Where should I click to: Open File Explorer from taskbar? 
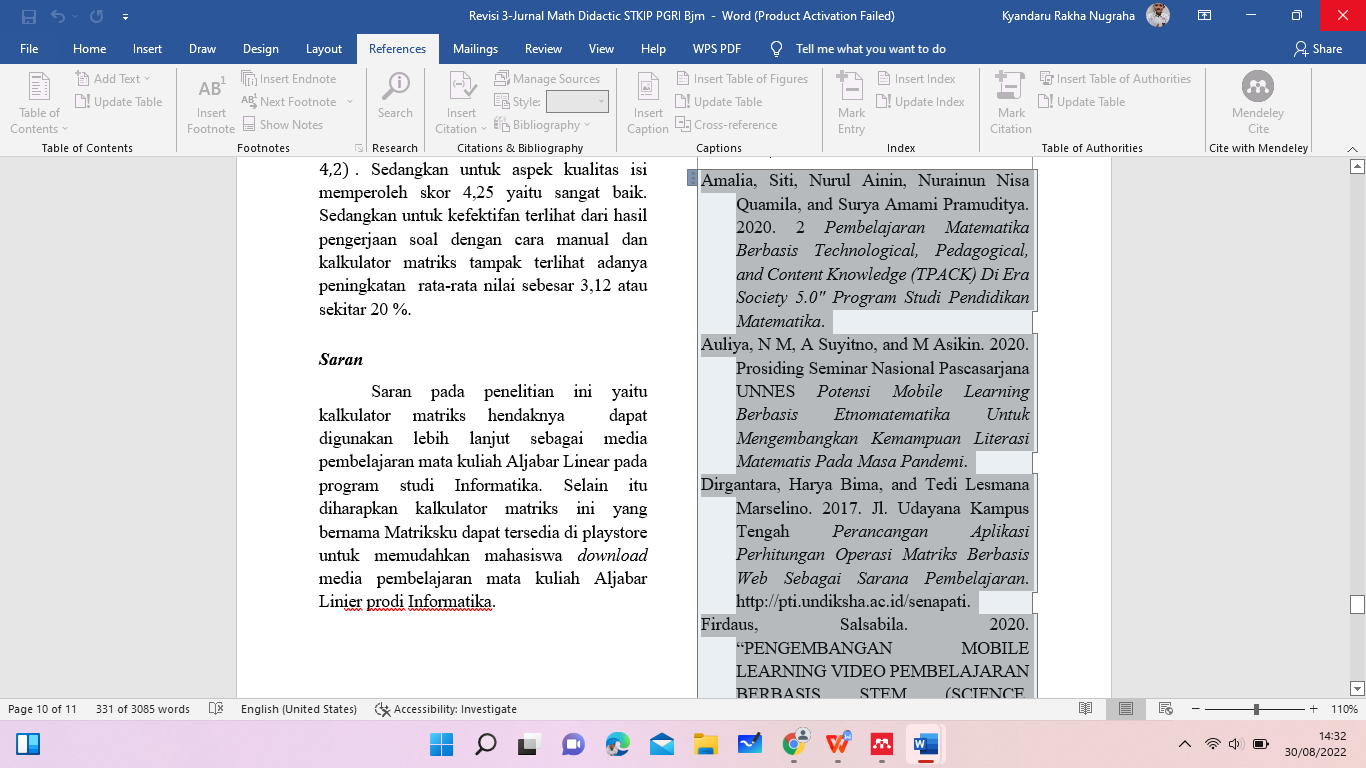click(x=705, y=744)
